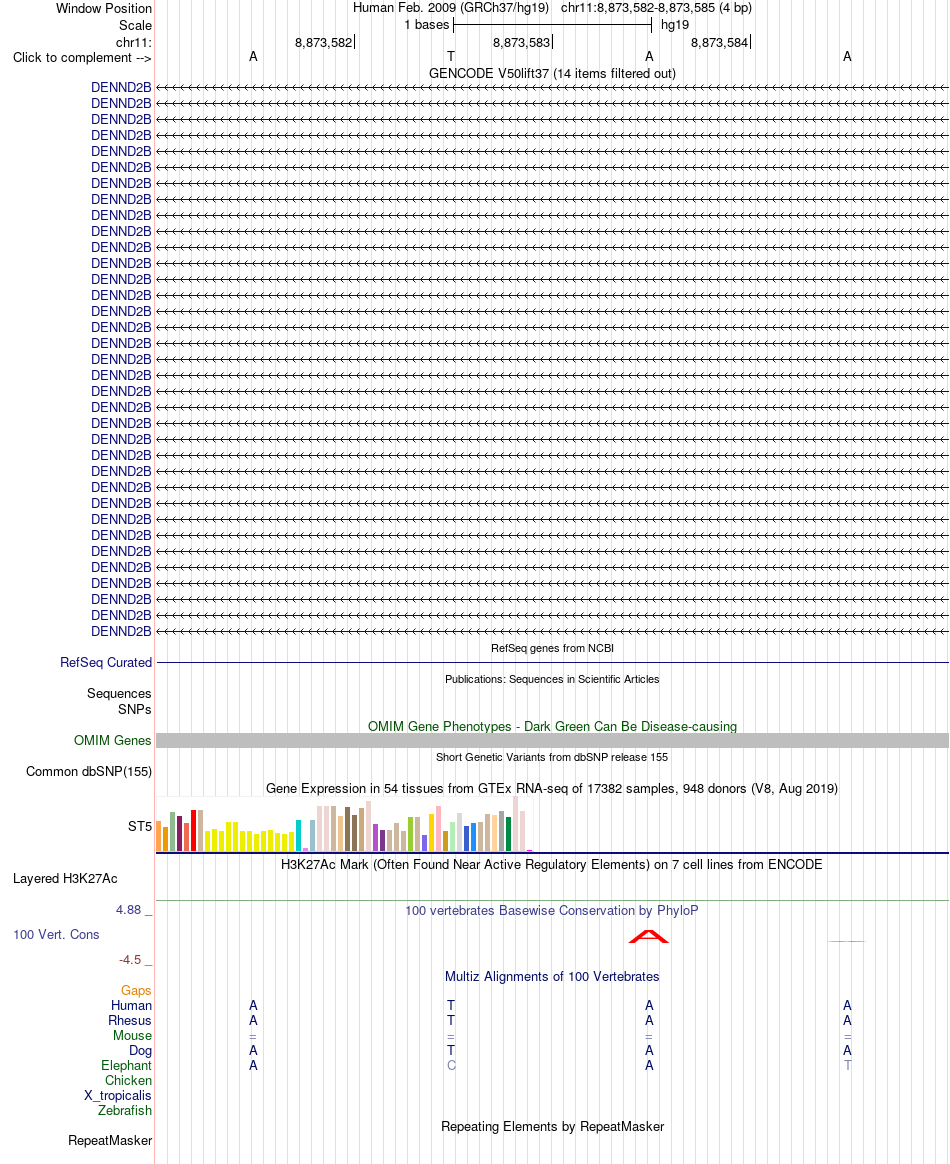The height and width of the screenshot is (1164, 950).
Task: Click the Human Feb. 2009 (GRCh37/hg19) title
Action: pos(451,8)
